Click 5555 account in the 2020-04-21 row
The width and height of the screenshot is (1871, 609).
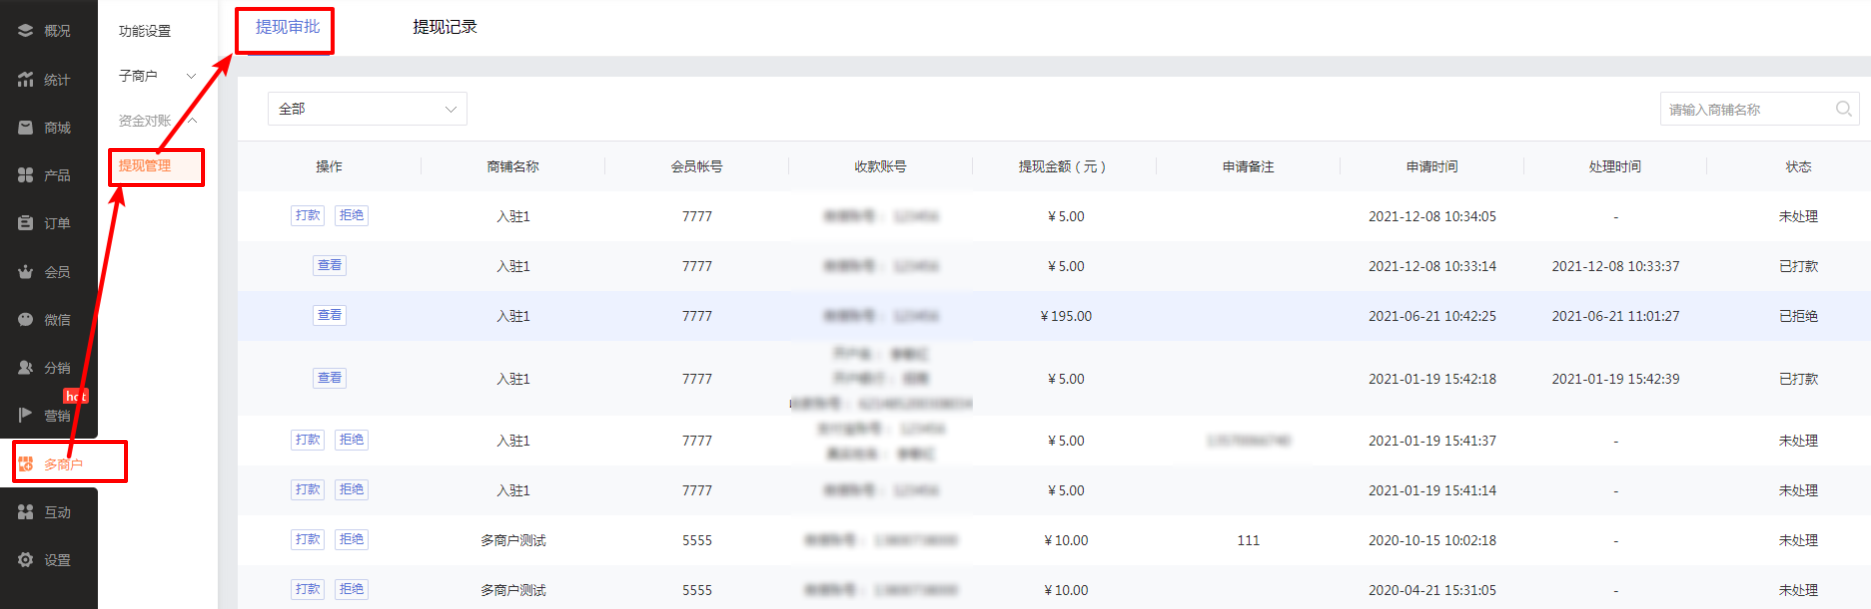(697, 590)
